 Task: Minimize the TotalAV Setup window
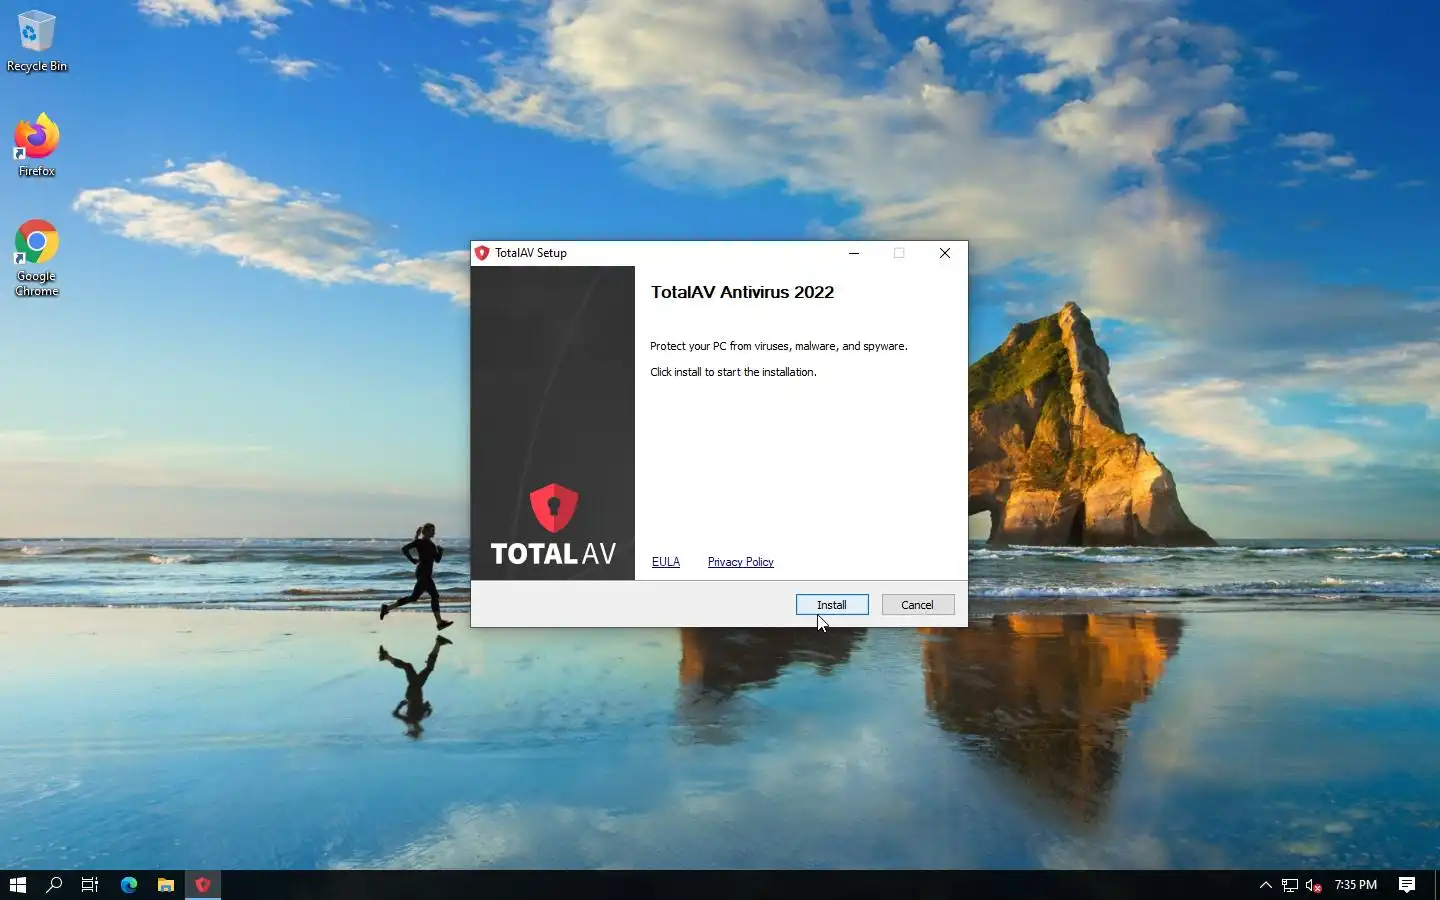pyautogui.click(x=854, y=253)
